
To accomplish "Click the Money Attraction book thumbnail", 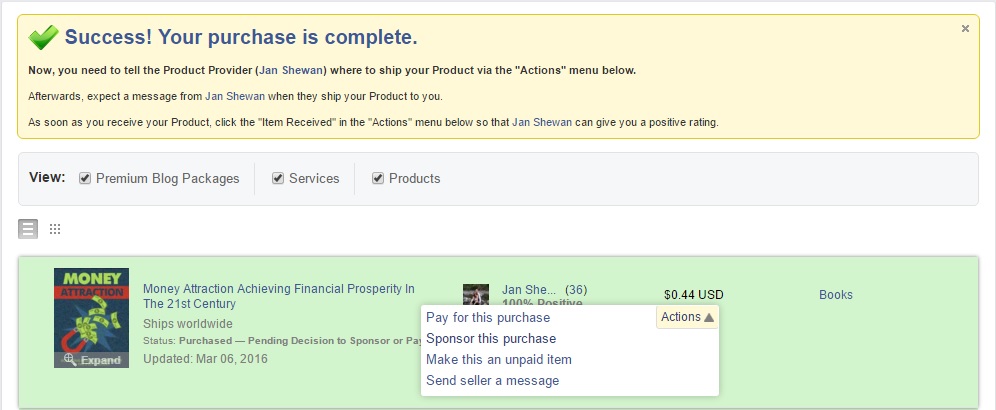I will [91, 310].
